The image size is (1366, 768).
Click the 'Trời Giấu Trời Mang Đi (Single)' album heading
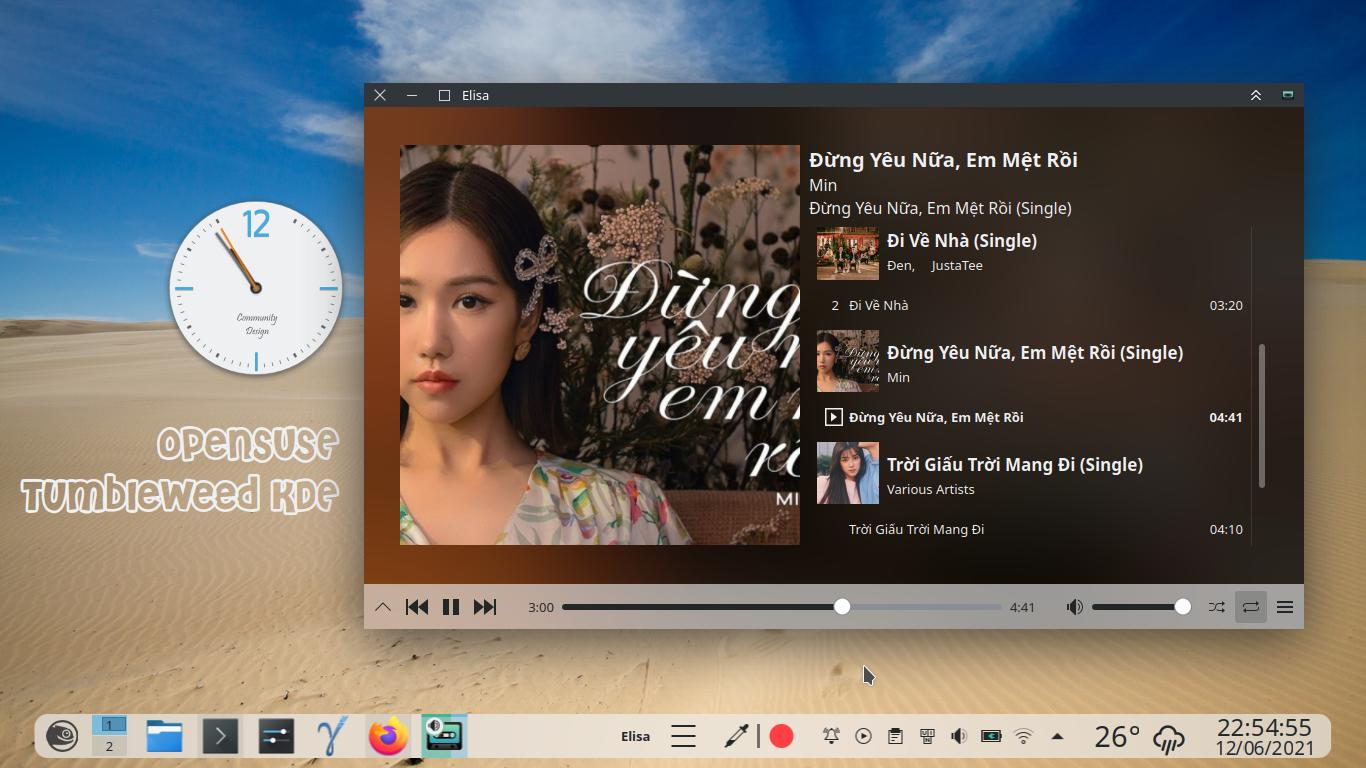[x=1015, y=464]
